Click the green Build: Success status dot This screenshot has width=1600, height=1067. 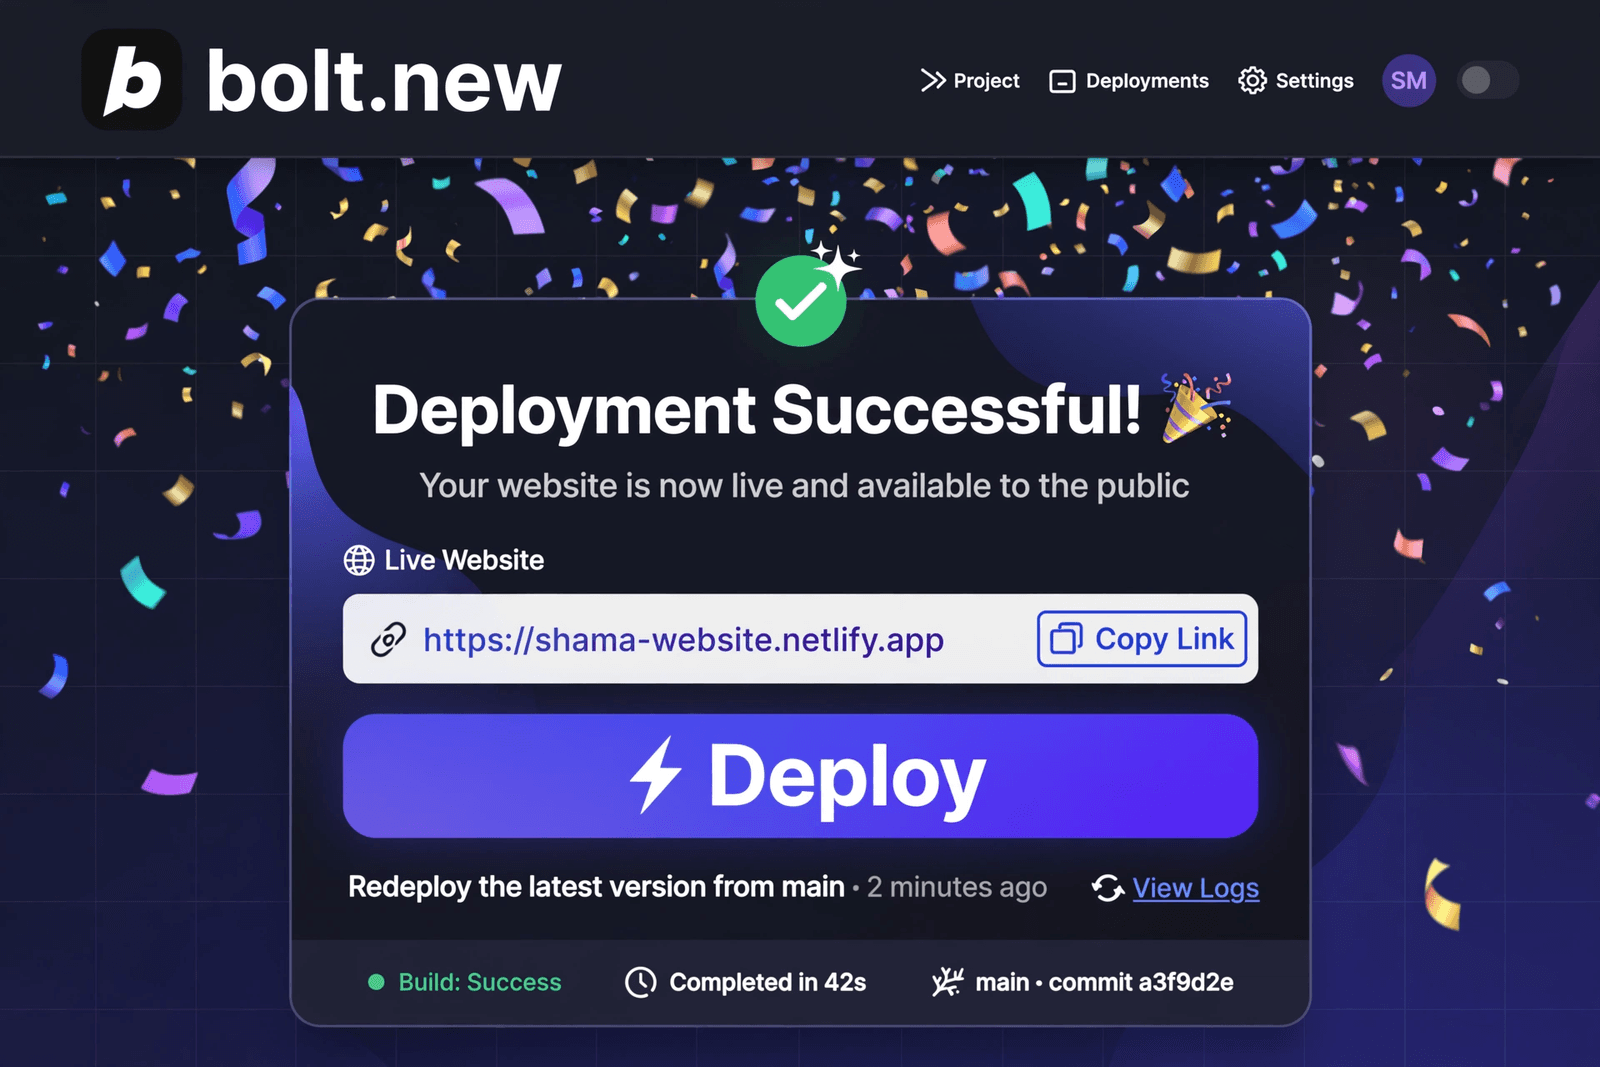coord(376,982)
